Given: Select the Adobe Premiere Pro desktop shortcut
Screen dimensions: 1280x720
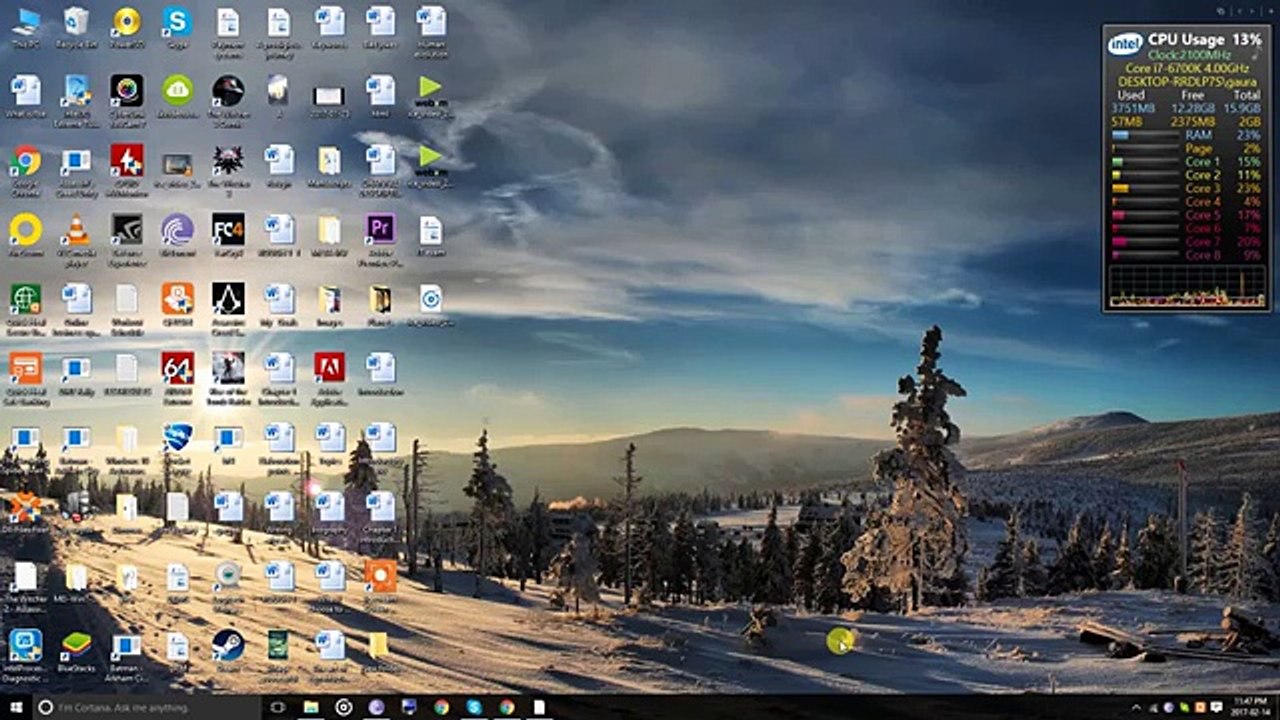Looking at the screenshot, I should click(380, 237).
